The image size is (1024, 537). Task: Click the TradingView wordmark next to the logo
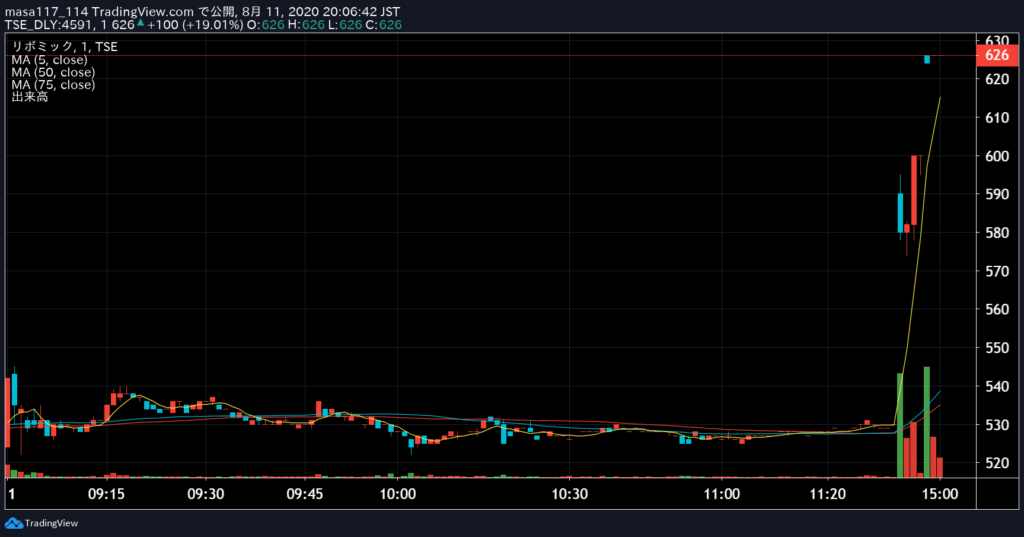[x=51, y=523]
